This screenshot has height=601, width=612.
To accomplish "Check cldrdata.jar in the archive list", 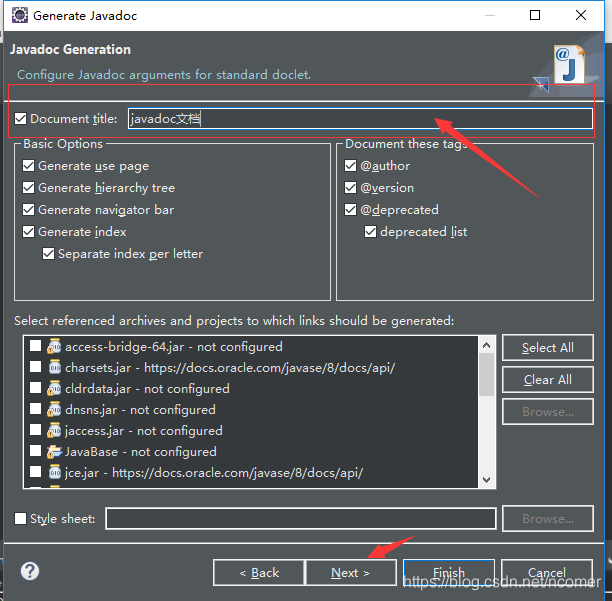I will (36, 388).
